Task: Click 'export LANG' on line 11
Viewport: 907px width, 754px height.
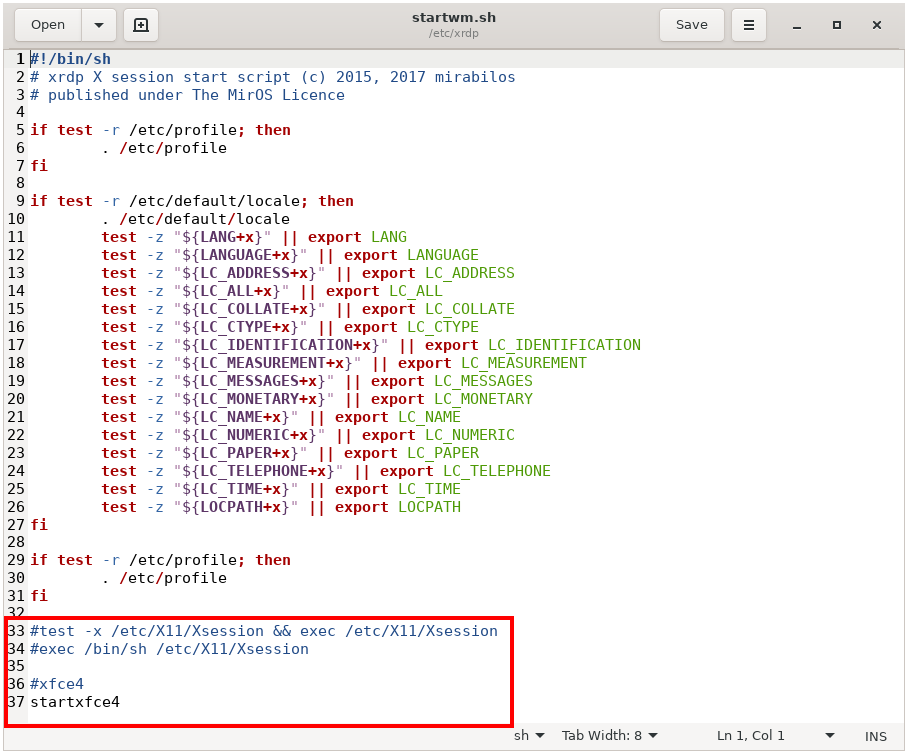Action: [x=357, y=237]
